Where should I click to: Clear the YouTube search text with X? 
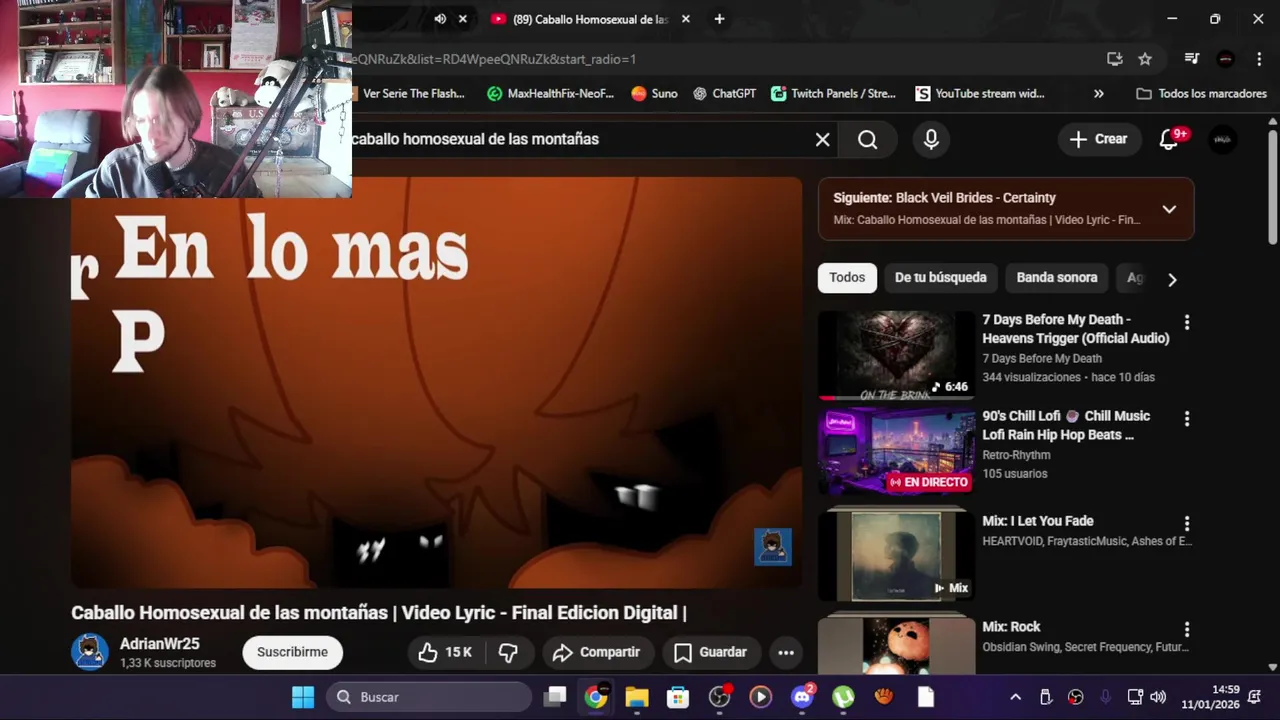(x=822, y=140)
